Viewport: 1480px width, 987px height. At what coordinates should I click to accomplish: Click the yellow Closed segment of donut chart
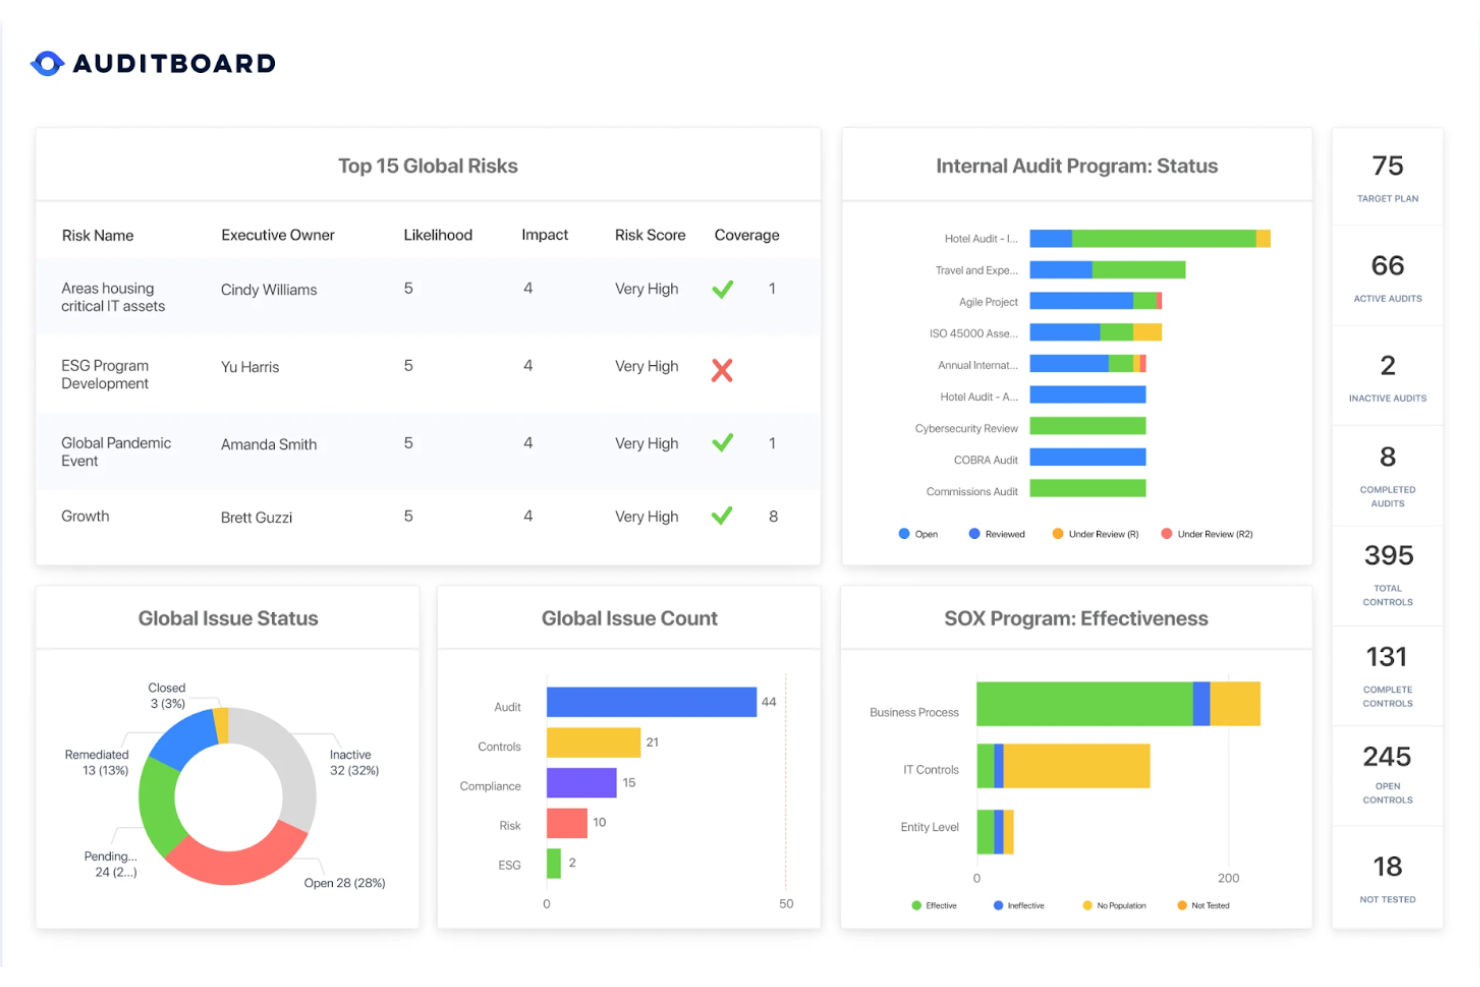pyautogui.click(x=222, y=724)
